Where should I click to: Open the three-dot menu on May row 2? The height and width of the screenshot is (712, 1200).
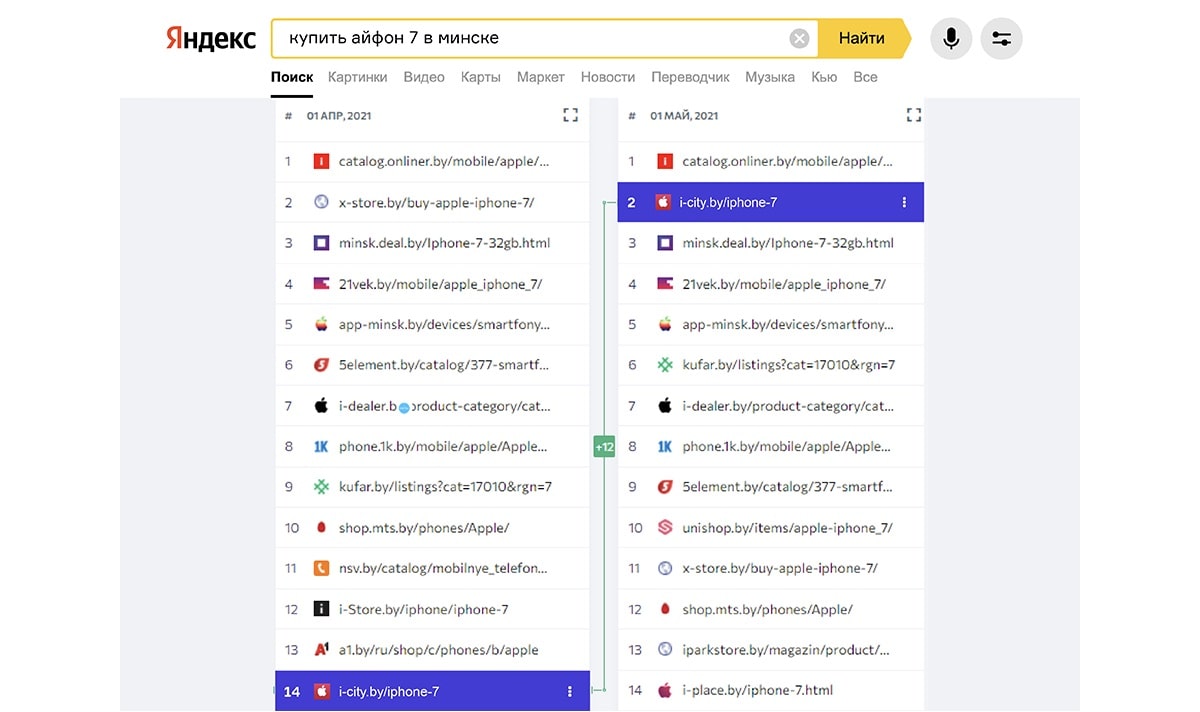pyautogui.click(x=904, y=203)
